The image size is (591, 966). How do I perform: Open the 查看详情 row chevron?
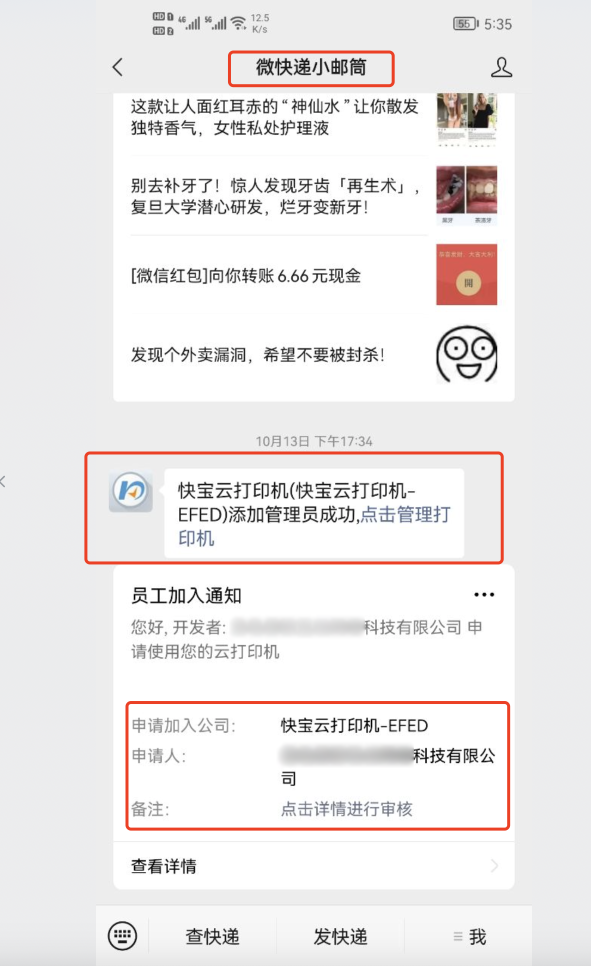coord(494,866)
